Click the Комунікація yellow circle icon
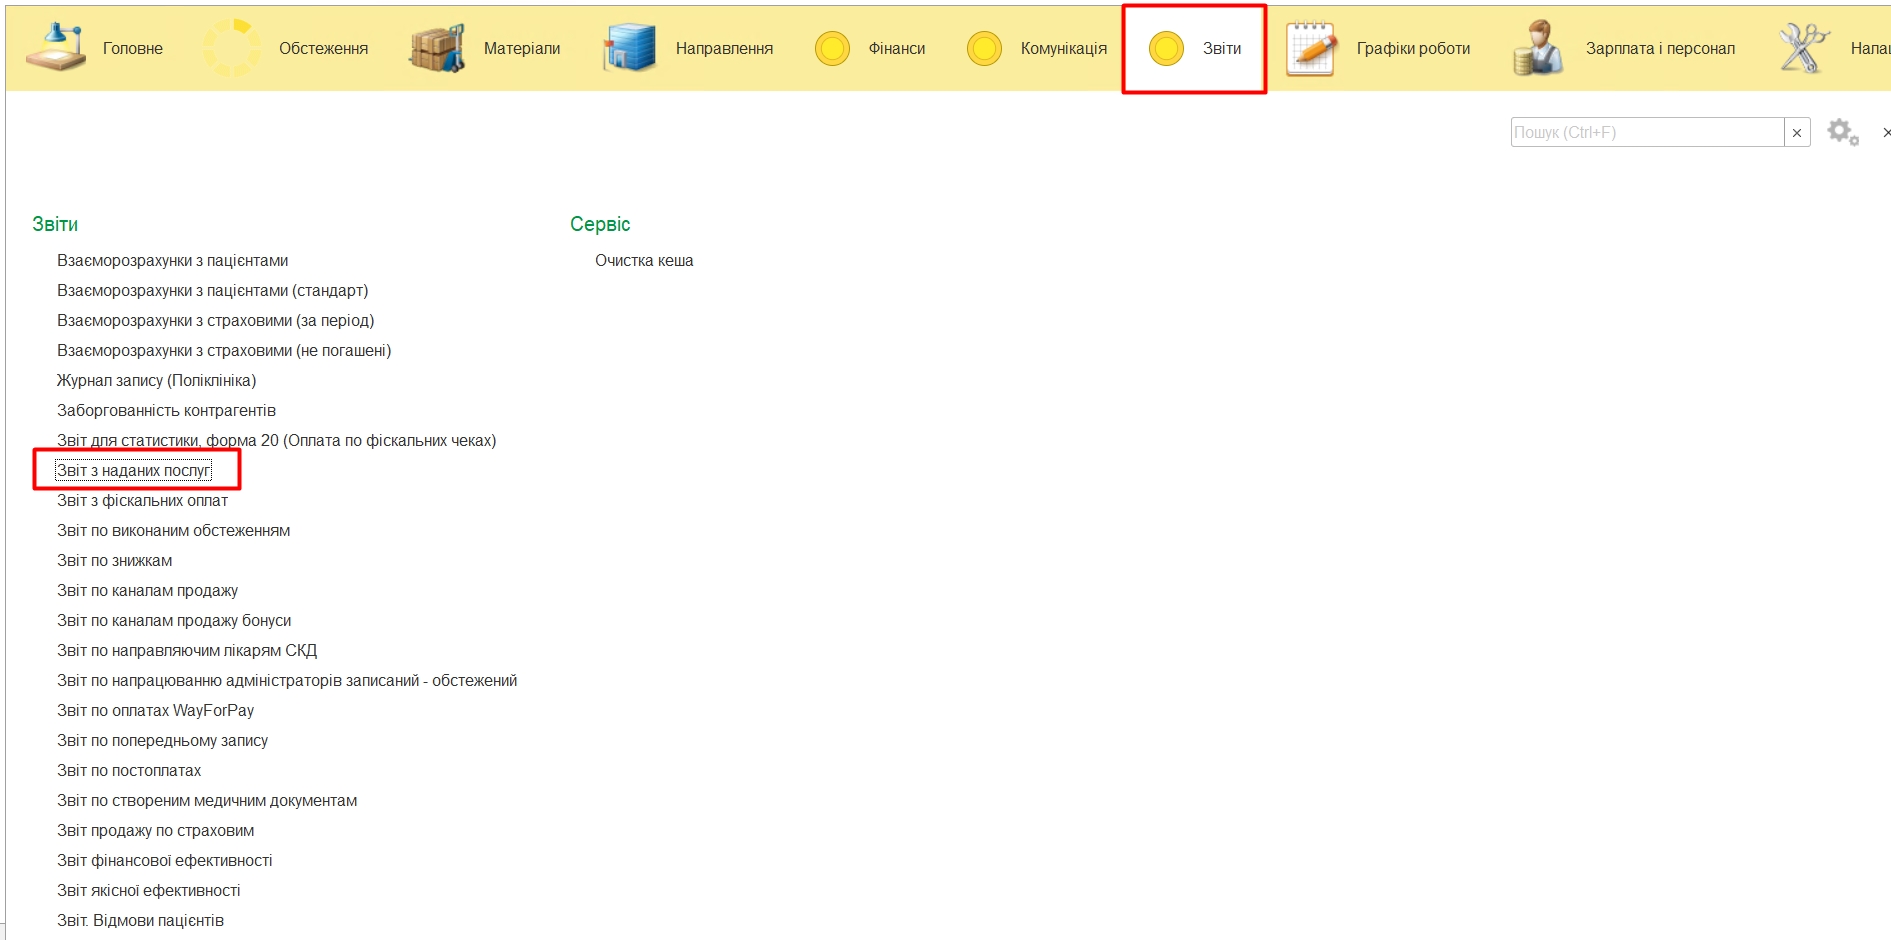This screenshot has width=1891, height=940. [x=984, y=48]
